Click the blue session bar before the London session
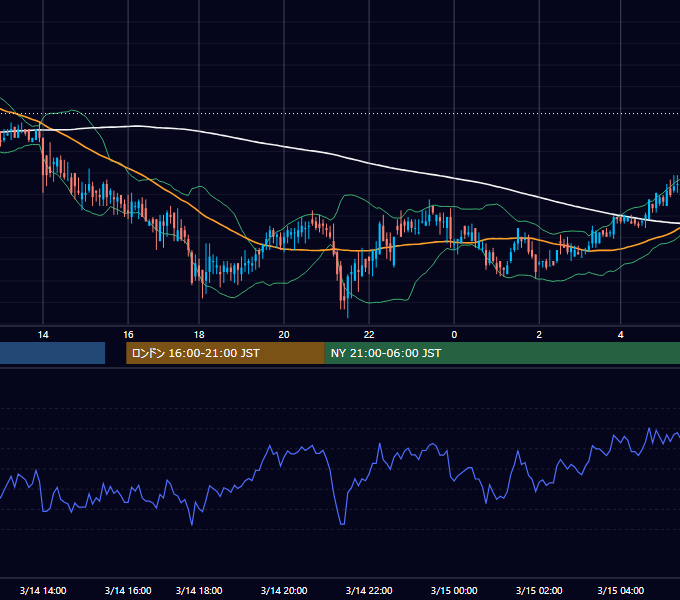680x600 pixels. tap(52, 353)
